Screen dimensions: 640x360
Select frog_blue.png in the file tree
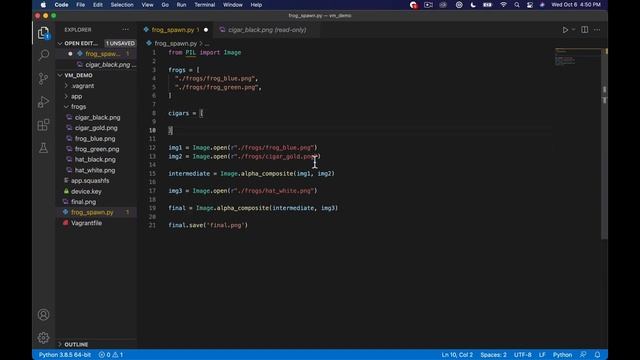tap(96, 139)
